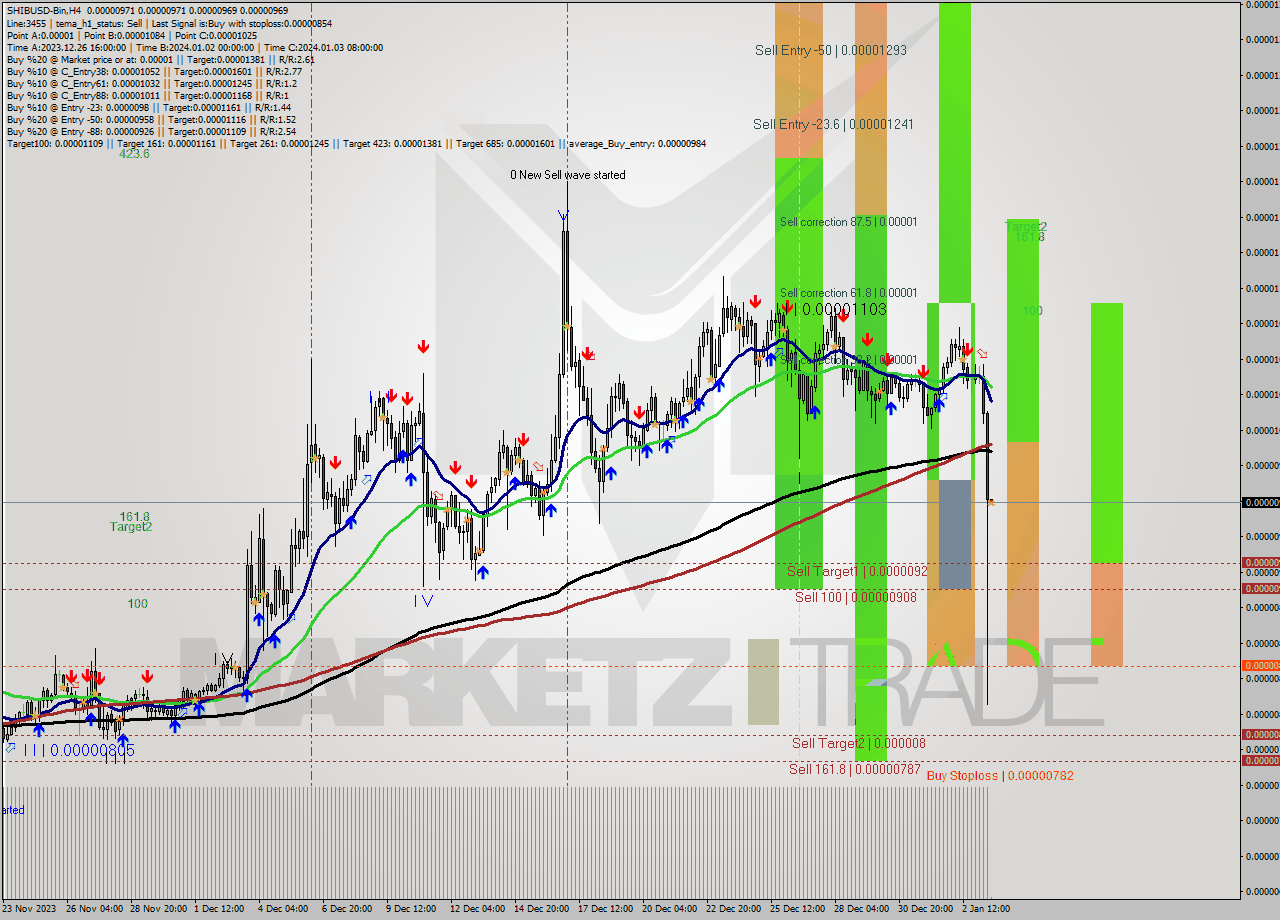Click the black current price tag on price axis
The image size is (1280, 920).
coord(1260,502)
